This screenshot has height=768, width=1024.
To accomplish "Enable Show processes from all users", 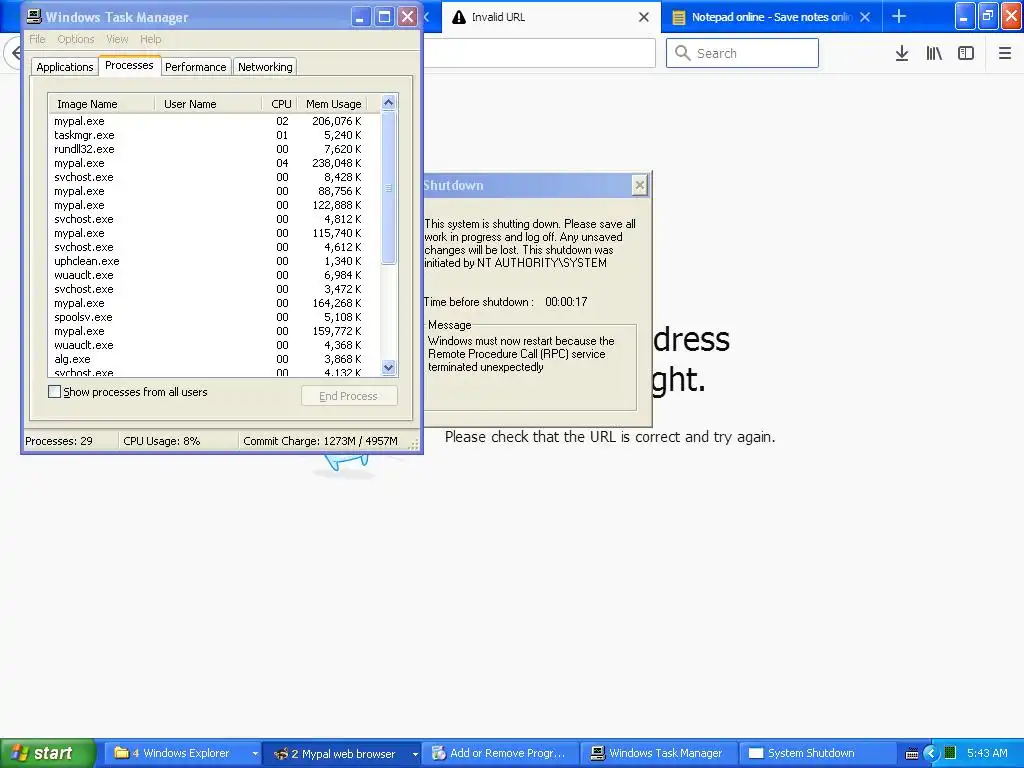I will [55, 392].
